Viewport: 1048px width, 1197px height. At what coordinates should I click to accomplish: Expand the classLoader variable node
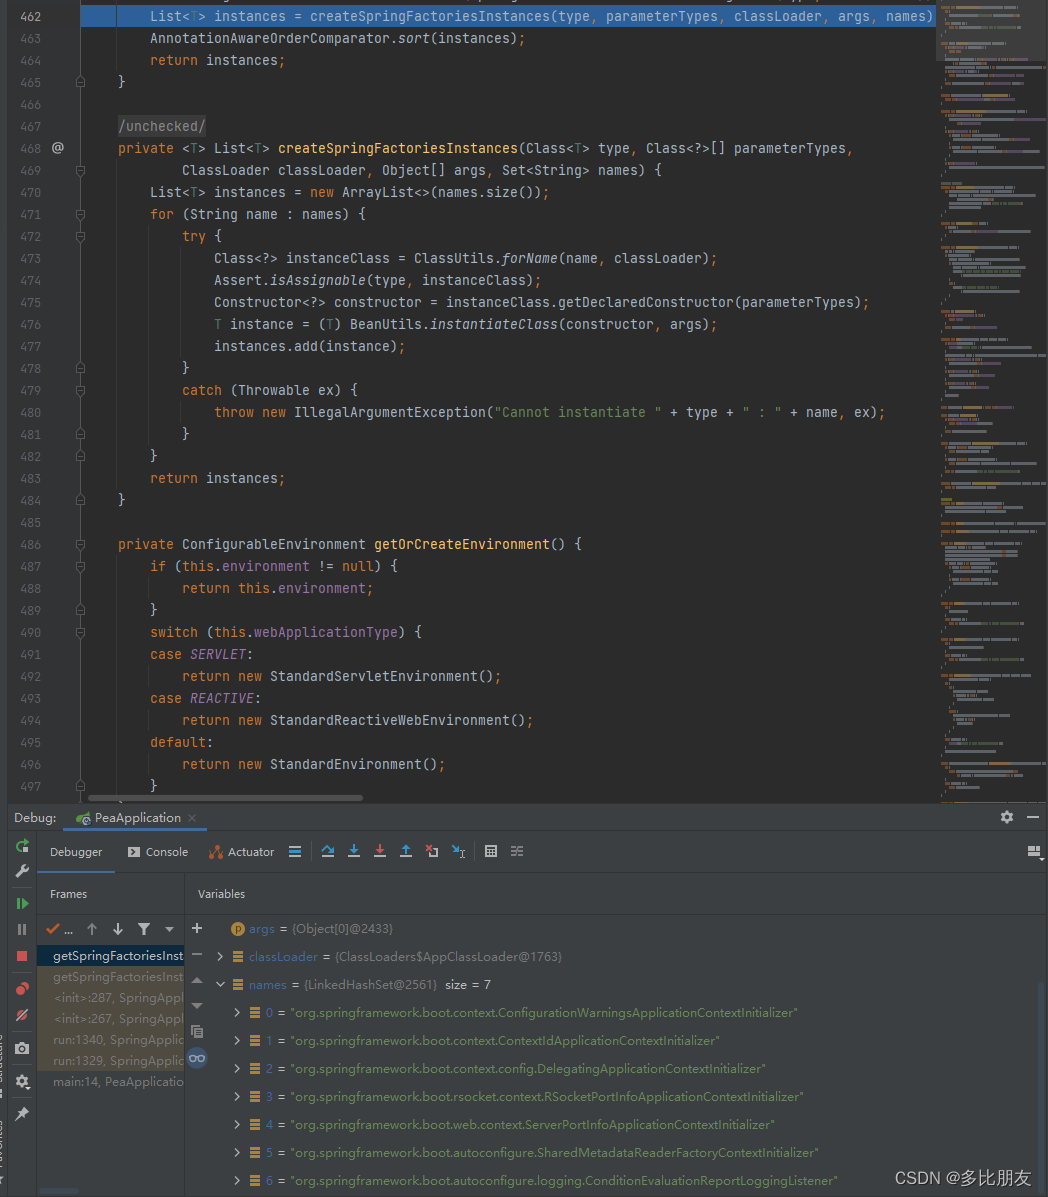220,956
